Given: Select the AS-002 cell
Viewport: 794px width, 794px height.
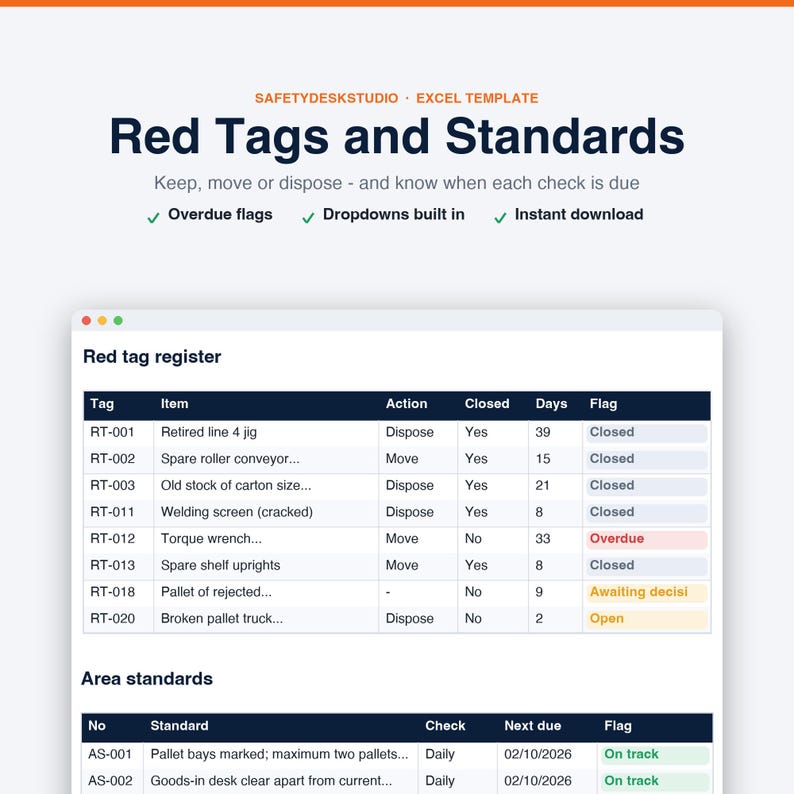Looking at the screenshot, I should pos(112,781).
